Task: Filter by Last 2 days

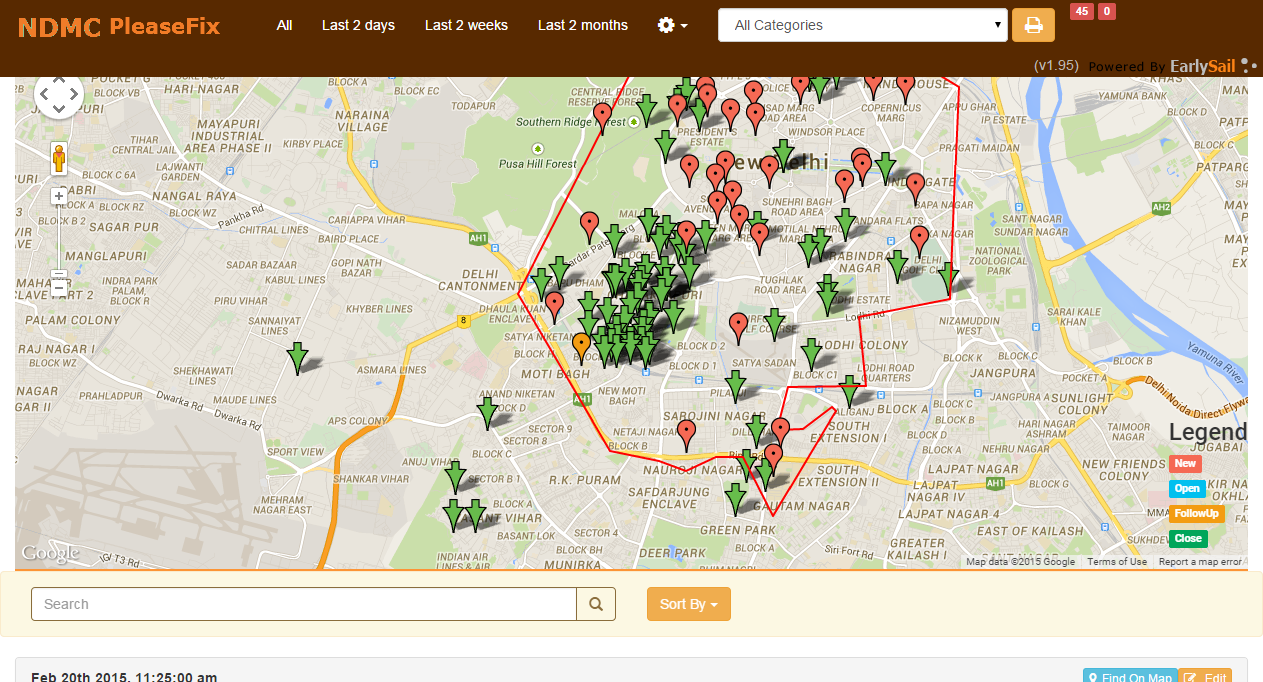Action: click(x=358, y=25)
